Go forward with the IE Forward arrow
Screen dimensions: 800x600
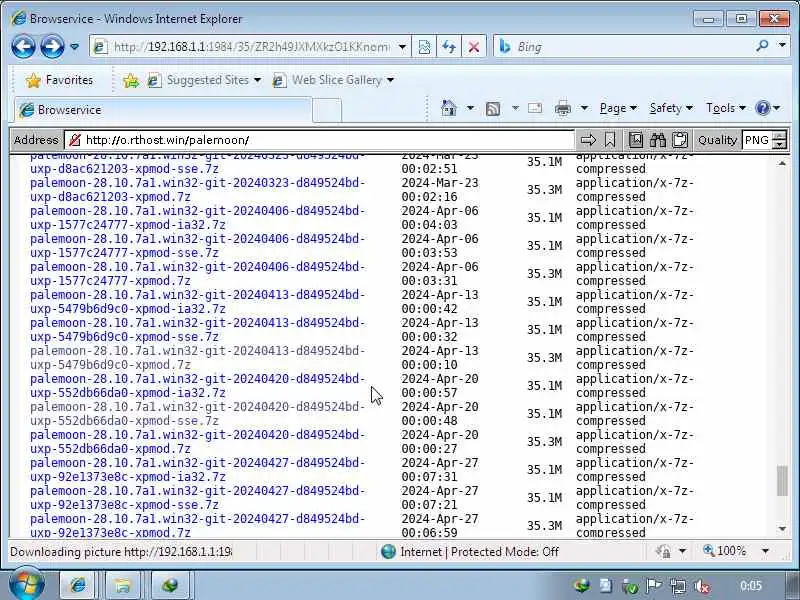53,47
